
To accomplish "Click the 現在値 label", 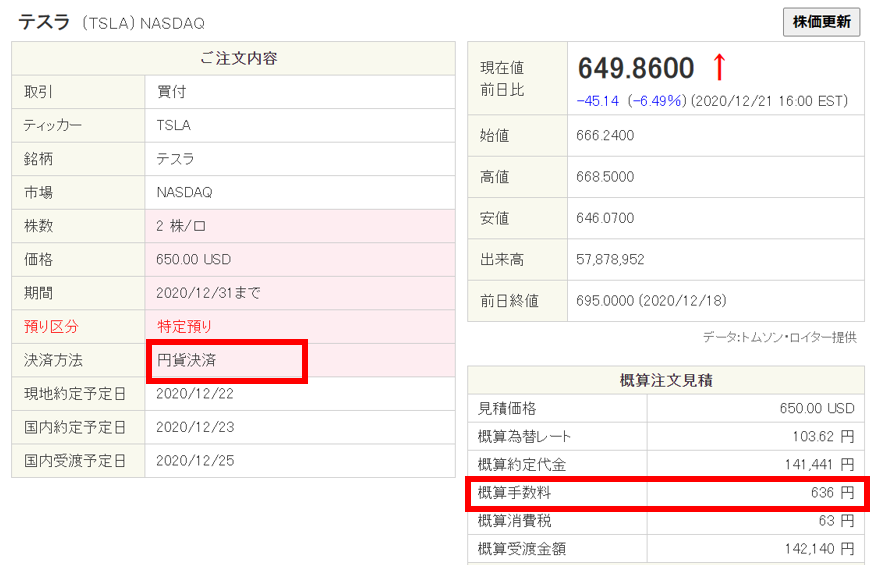I will 502,68.
